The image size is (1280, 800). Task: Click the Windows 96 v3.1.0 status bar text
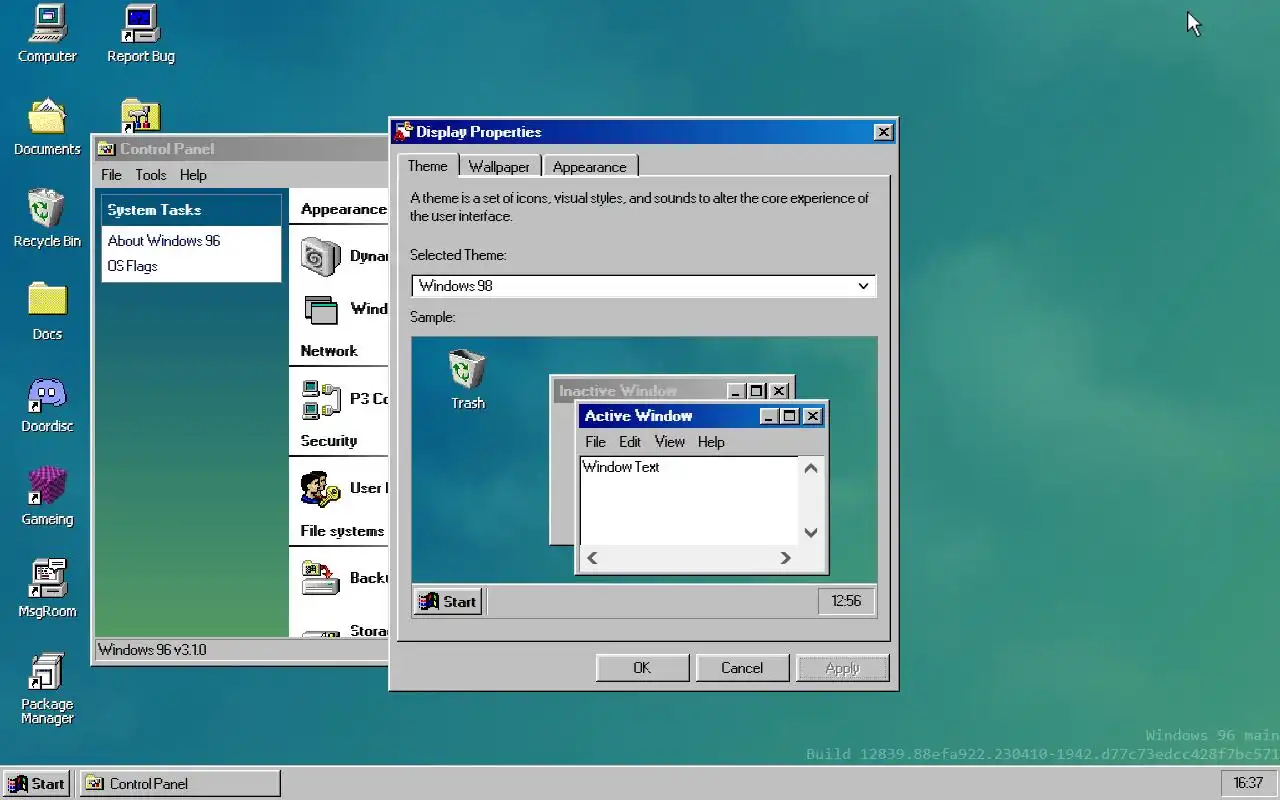click(x=152, y=650)
